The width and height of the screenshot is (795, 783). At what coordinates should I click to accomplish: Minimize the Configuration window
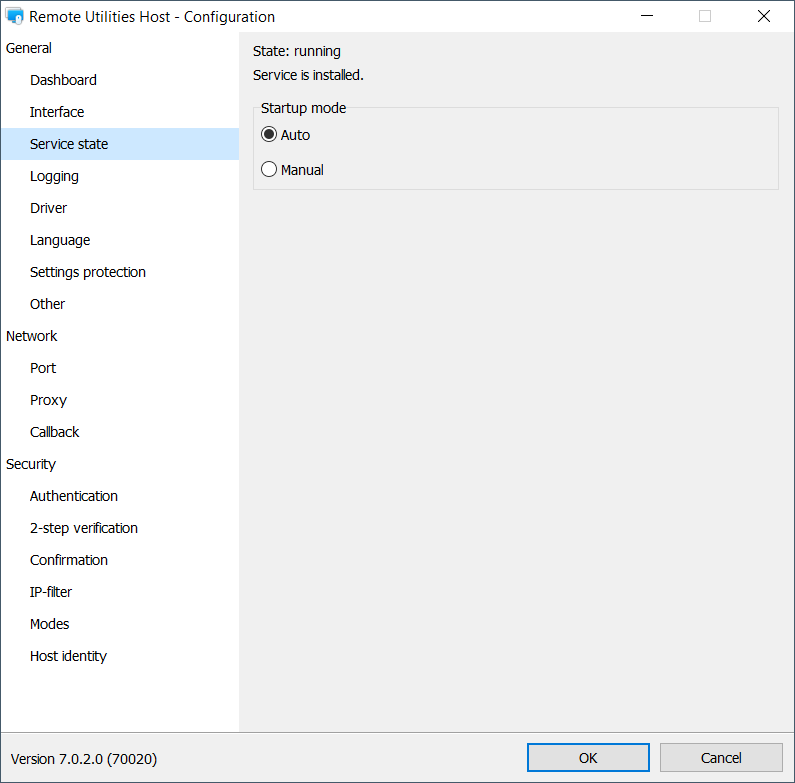(647, 16)
